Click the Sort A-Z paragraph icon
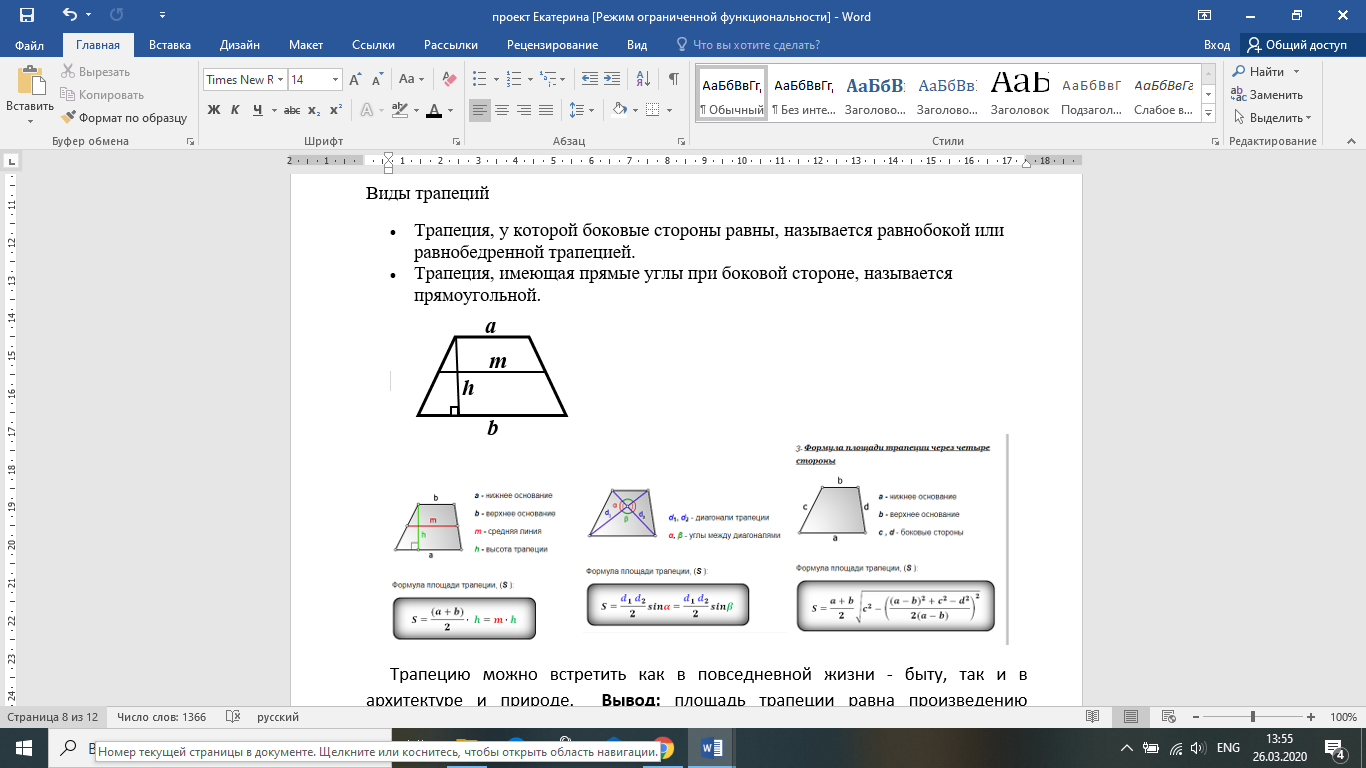This screenshot has width=1366, height=768. tap(643, 79)
